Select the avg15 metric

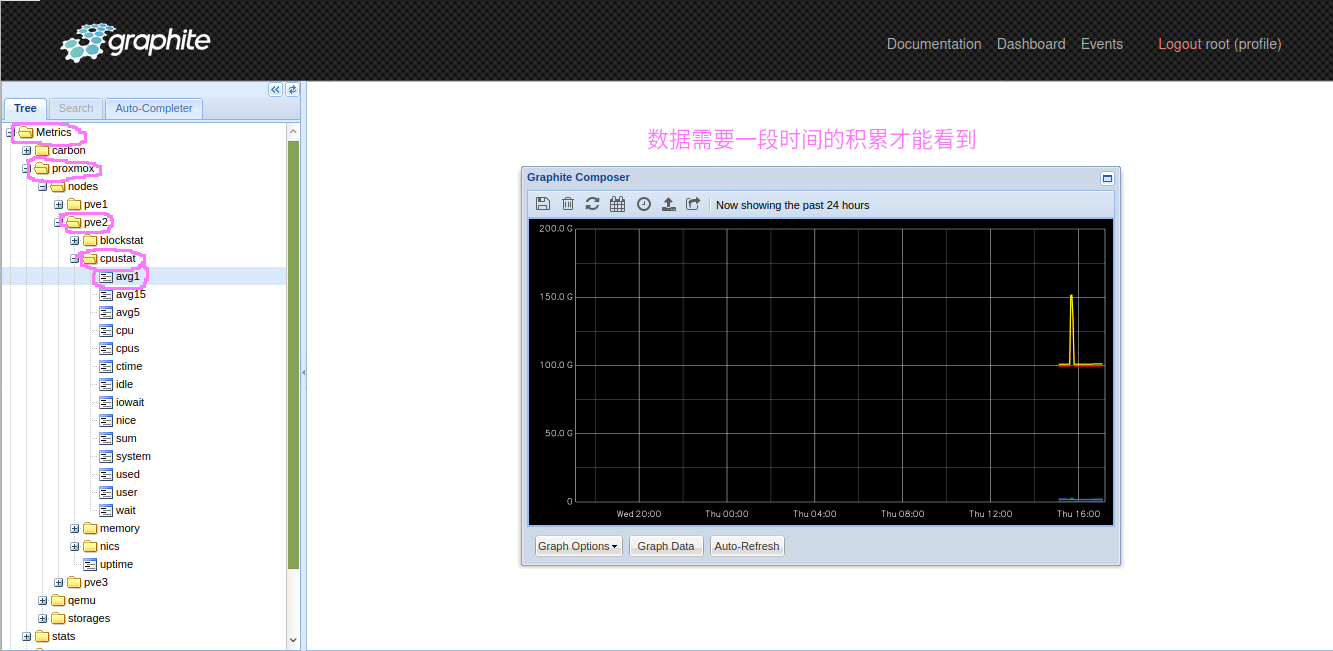click(131, 294)
